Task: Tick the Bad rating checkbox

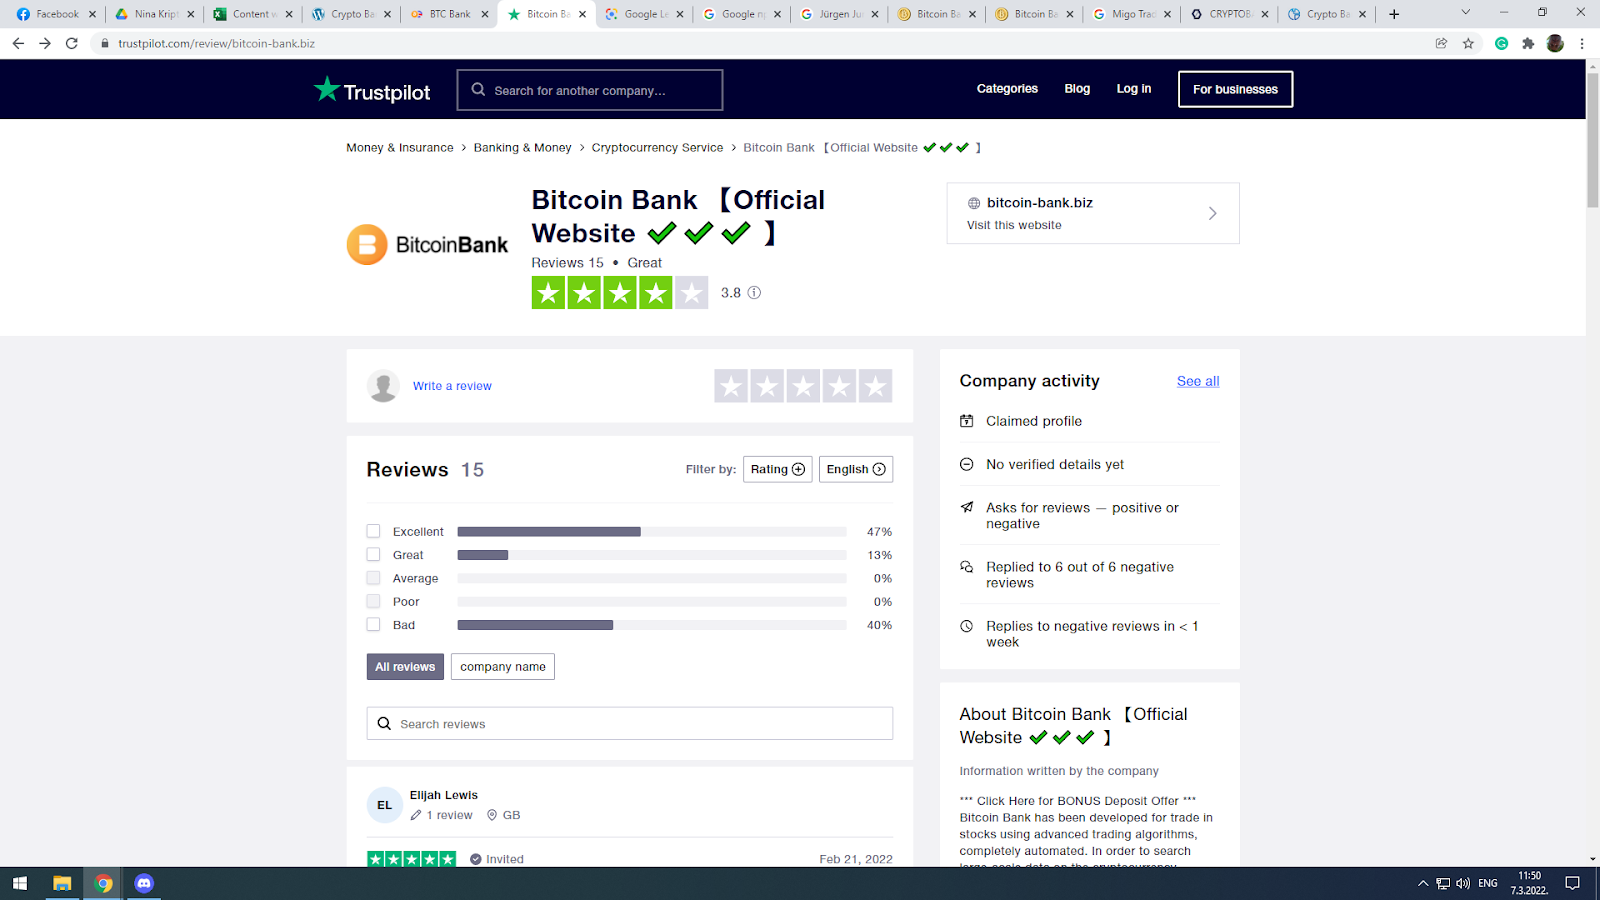Action: [x=373, y=625]
